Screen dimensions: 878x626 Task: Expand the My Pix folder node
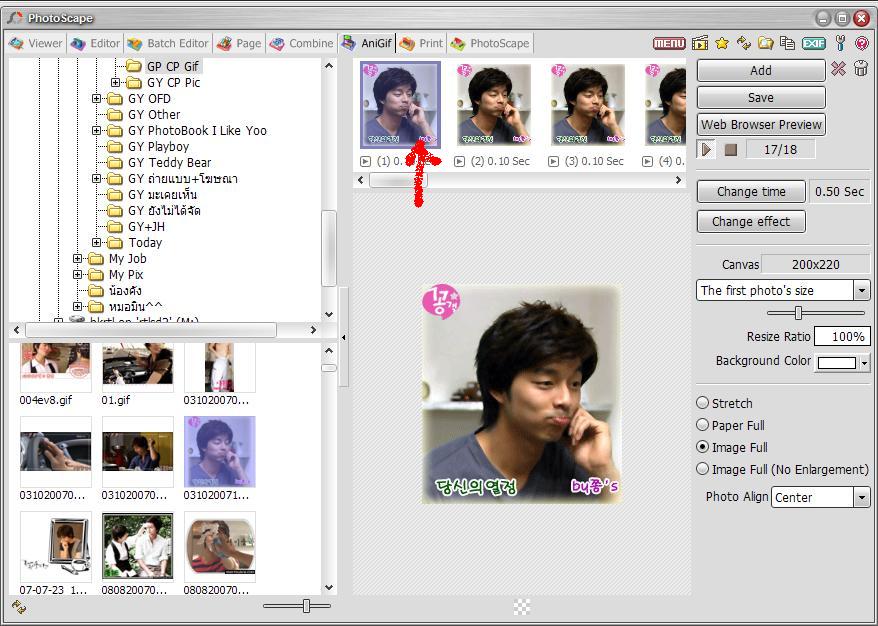(x=77, y=274)
